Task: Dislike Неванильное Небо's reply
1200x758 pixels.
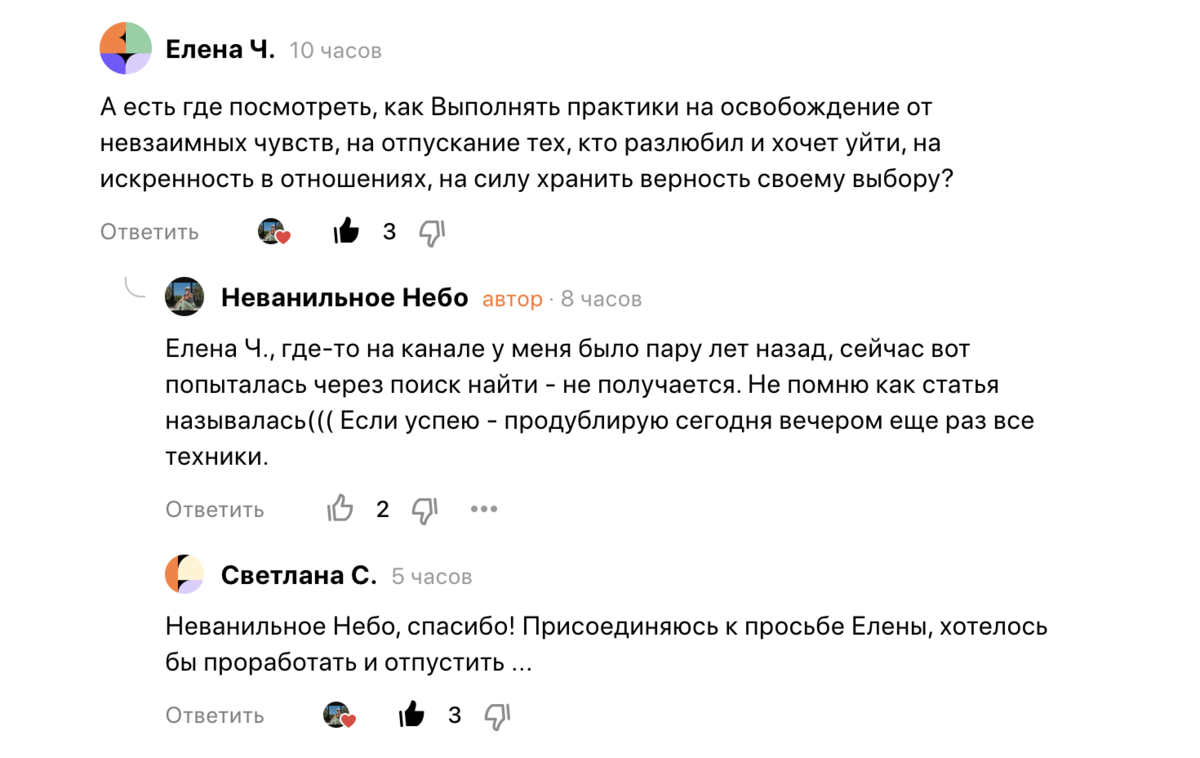Action: click(424, 509)
